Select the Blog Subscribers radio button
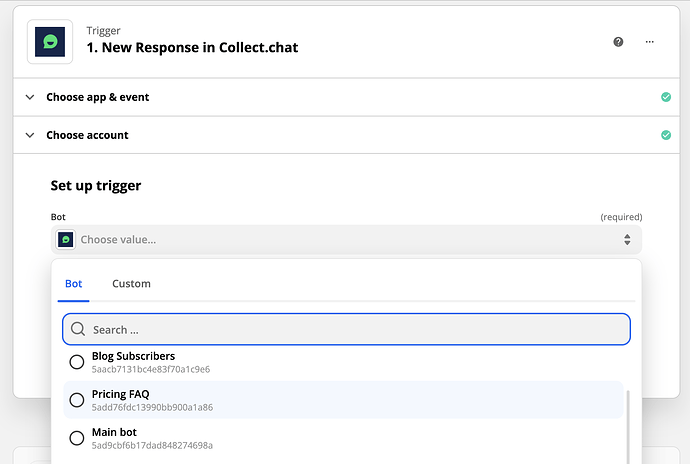The width and height of the screenshot is (690, 464). (x=77, y=362)
